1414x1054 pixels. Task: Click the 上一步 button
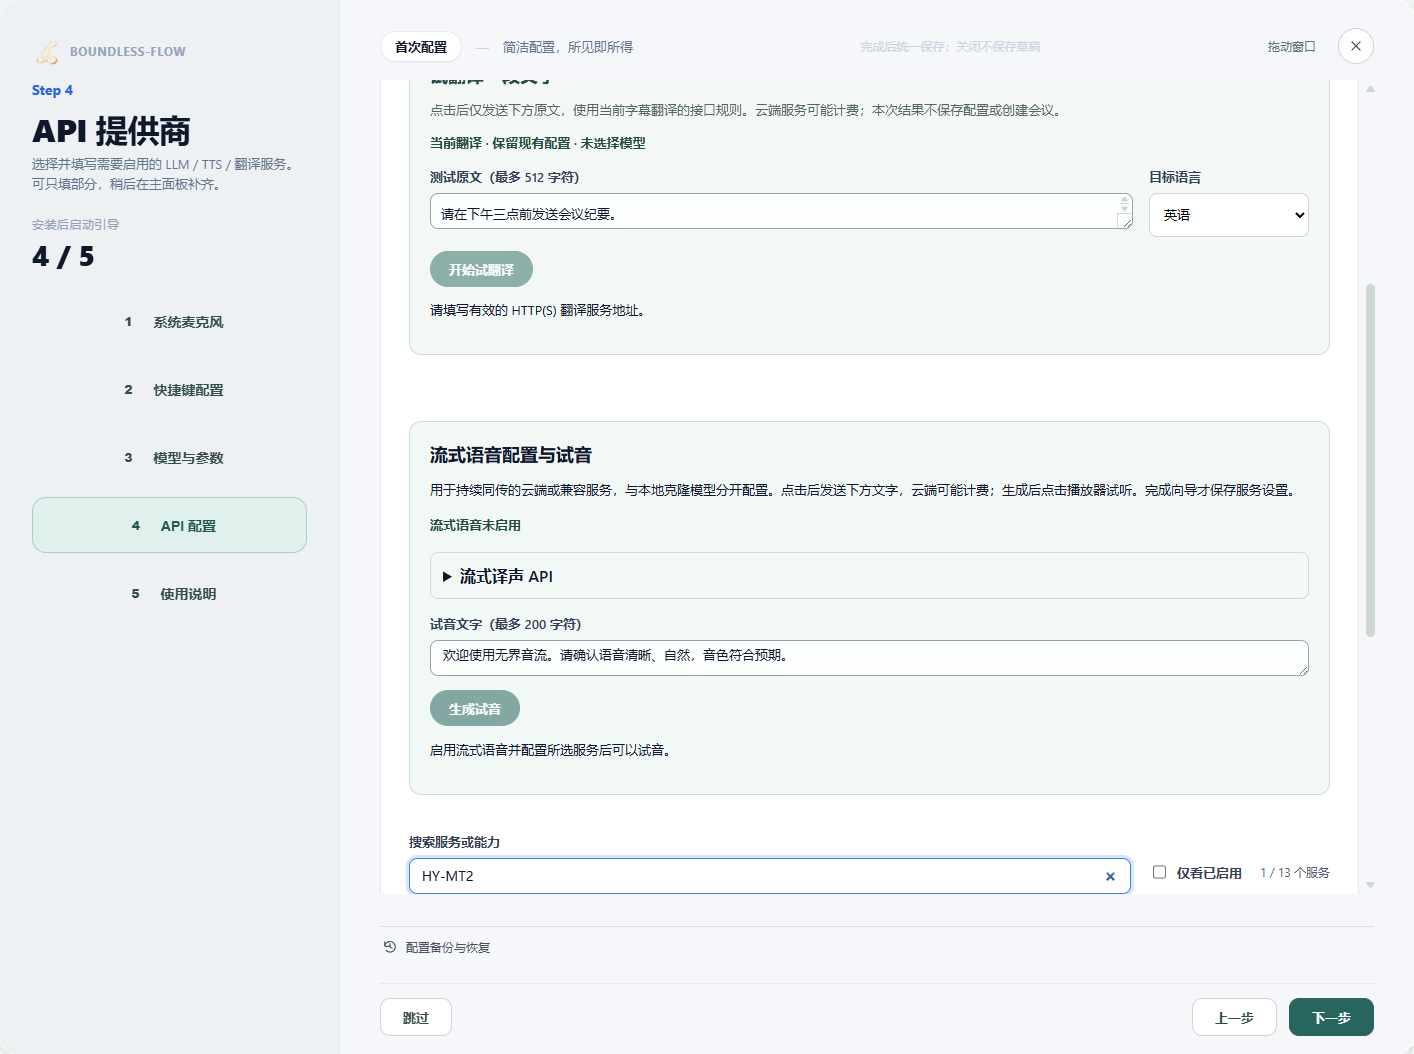[1234, 1017]
